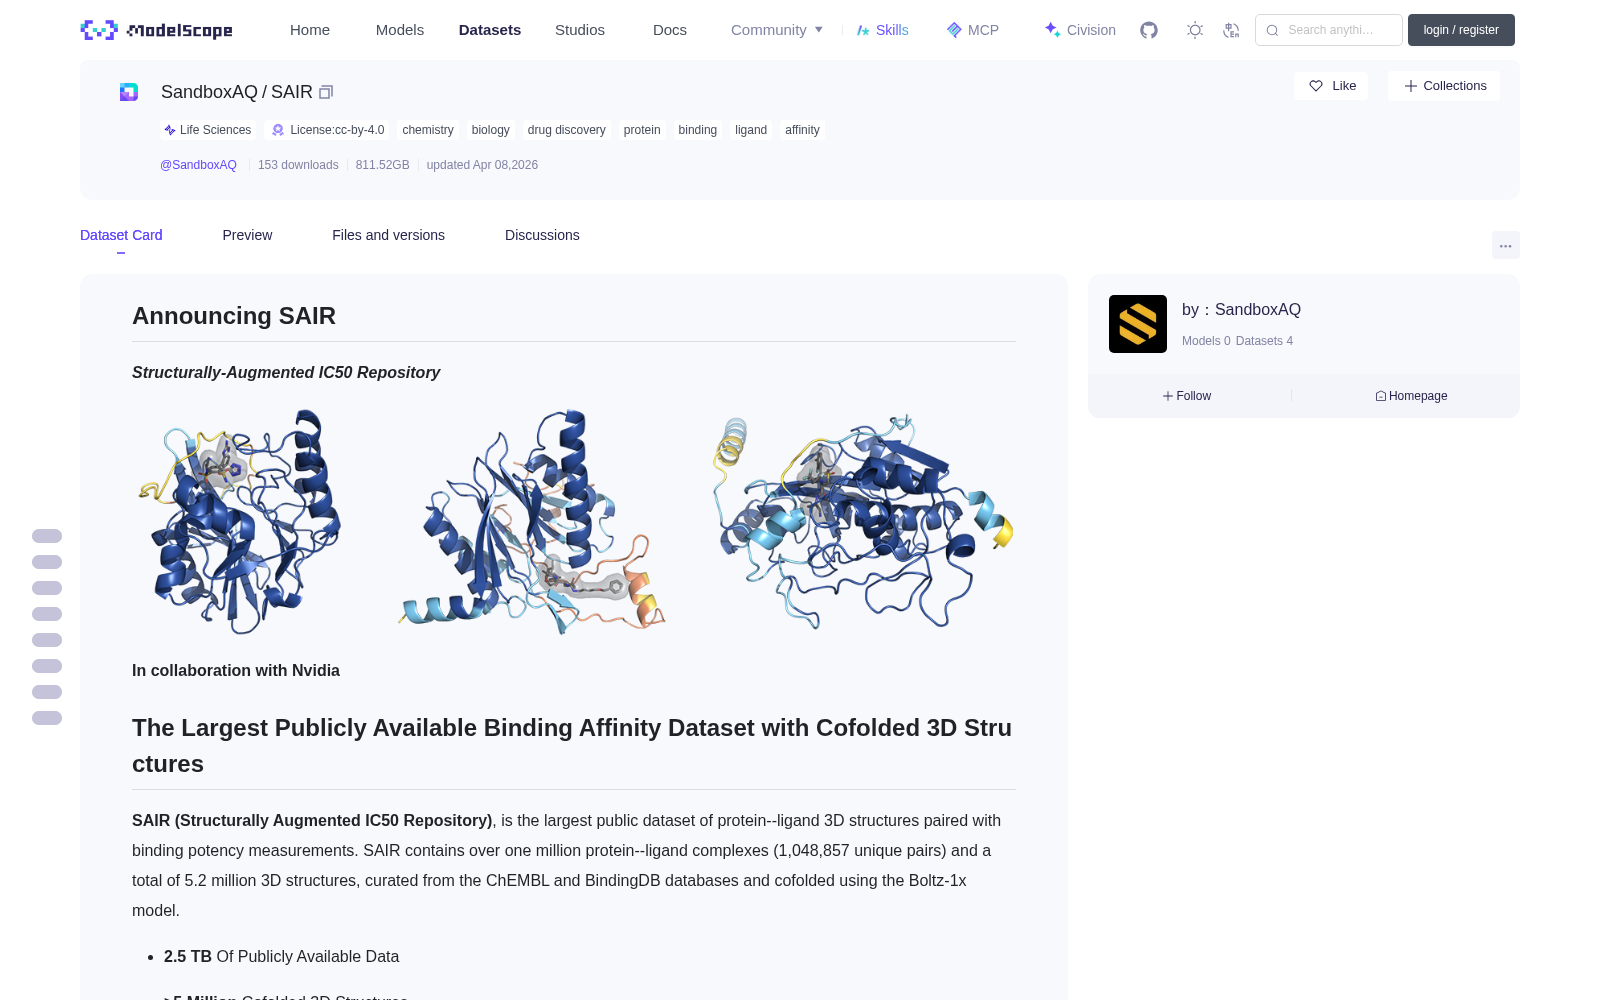The height and width of the screenshot is (1000, 1600).
Task: Copy the SandboxAQ / SAIR dataset name
Action: click(326, 92)
